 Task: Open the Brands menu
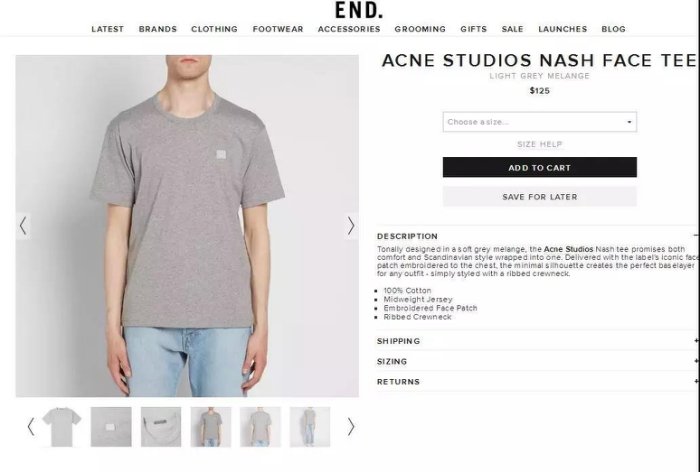(x=158, y=29)
